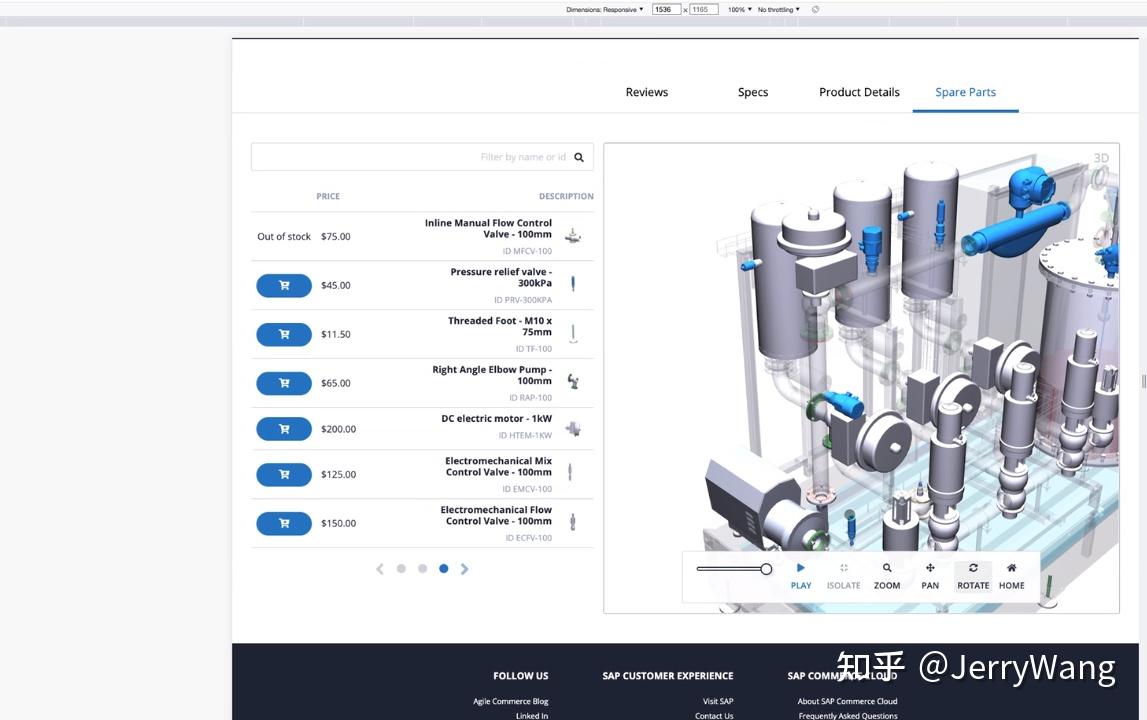The height and width of the screenshot is (720, 1147).
Task: Add the Pressure relief valve to cart
Action: 283,285
